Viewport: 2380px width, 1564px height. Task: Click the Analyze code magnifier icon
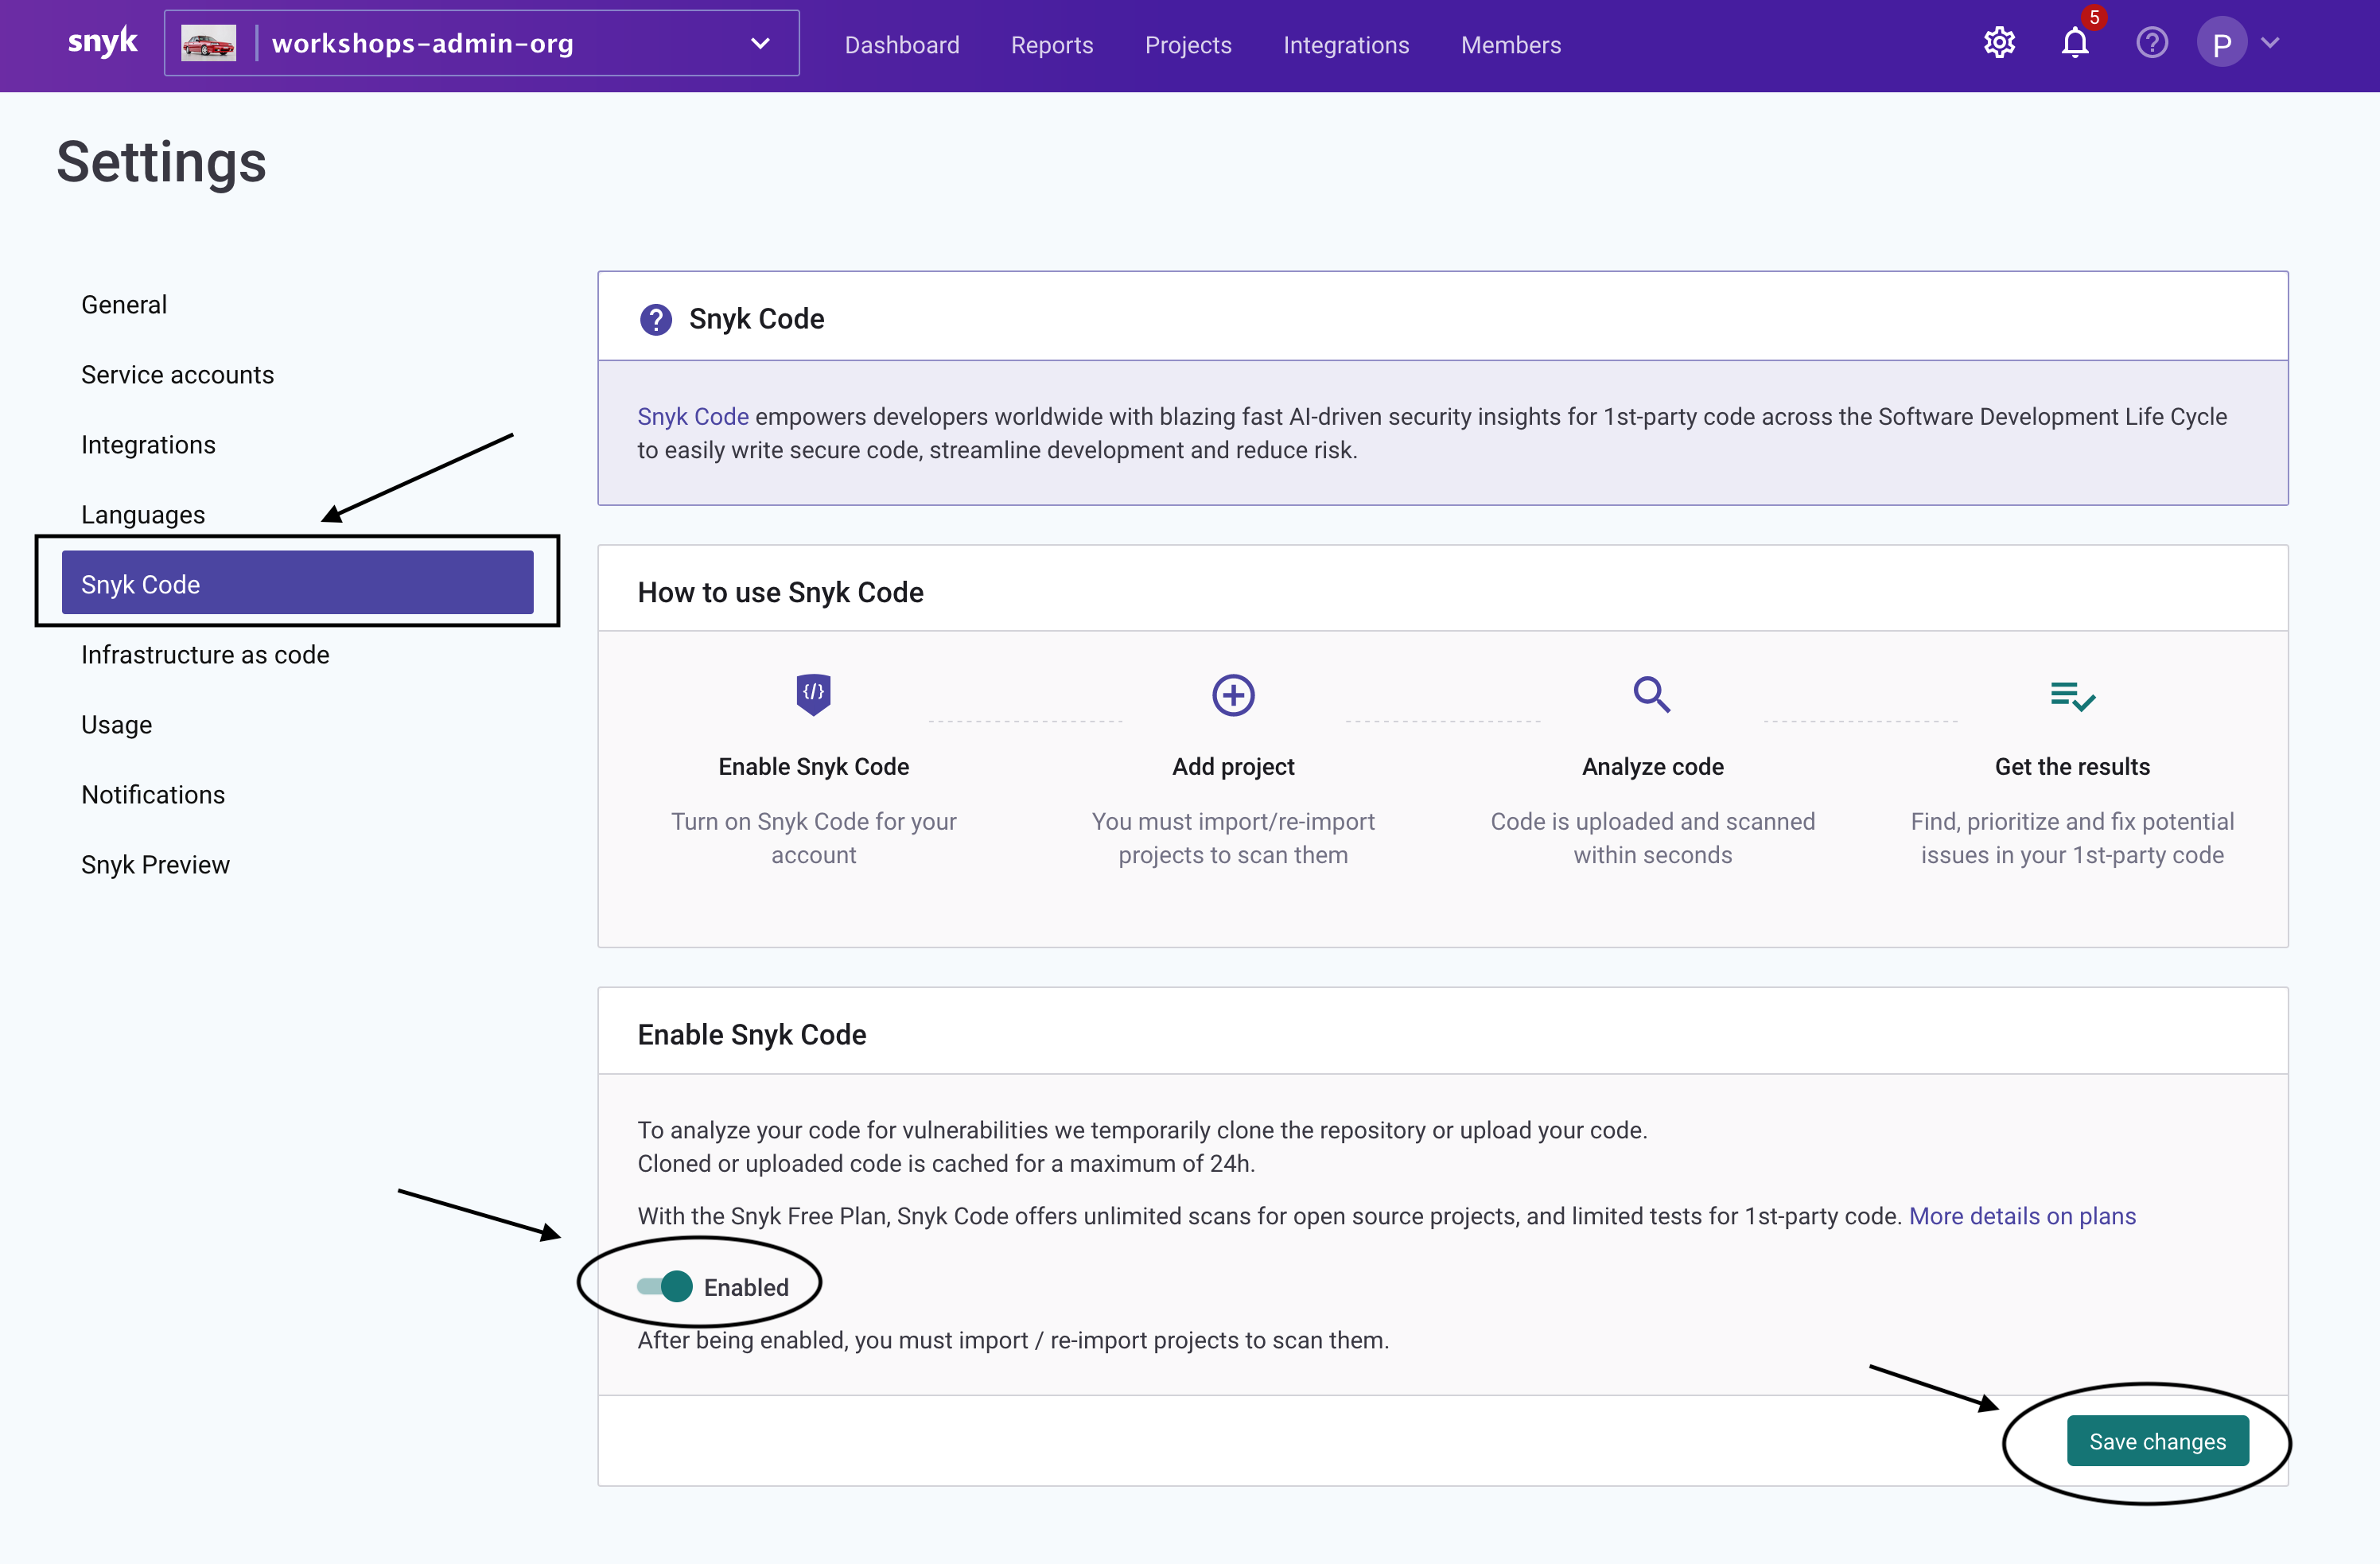(1651, 694)
